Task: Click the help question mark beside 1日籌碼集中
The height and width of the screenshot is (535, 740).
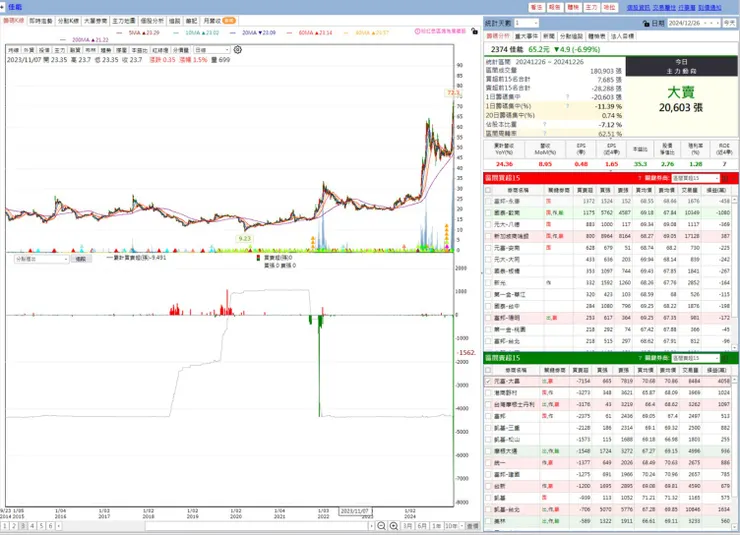Action: tap(568, 97)
